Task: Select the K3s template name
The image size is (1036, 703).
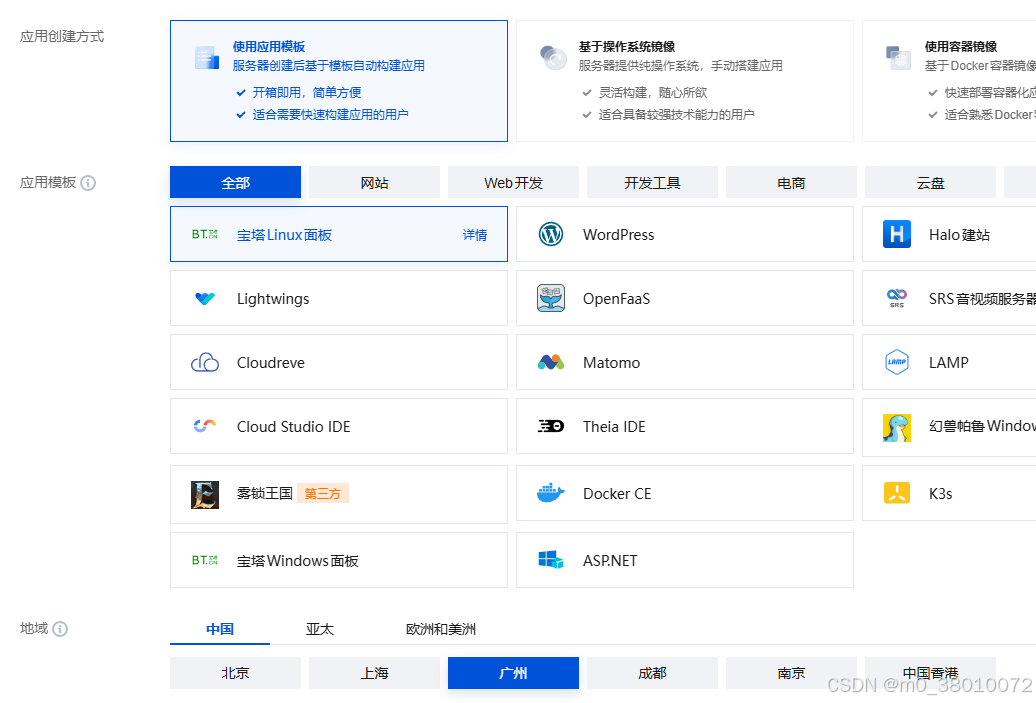Action: click(x=940, y=494)
